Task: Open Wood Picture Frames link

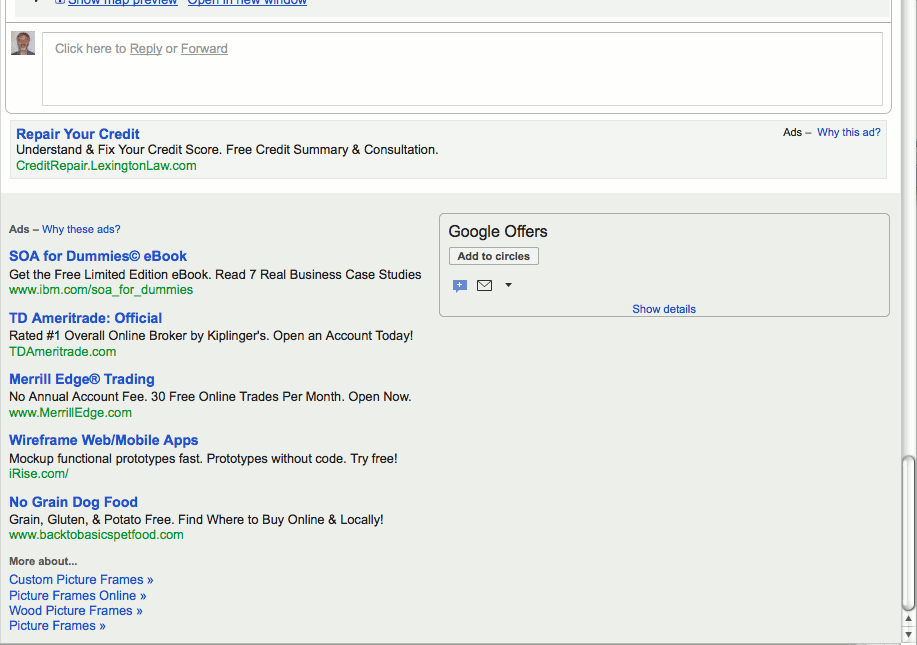Action: (x=75, y=610)
